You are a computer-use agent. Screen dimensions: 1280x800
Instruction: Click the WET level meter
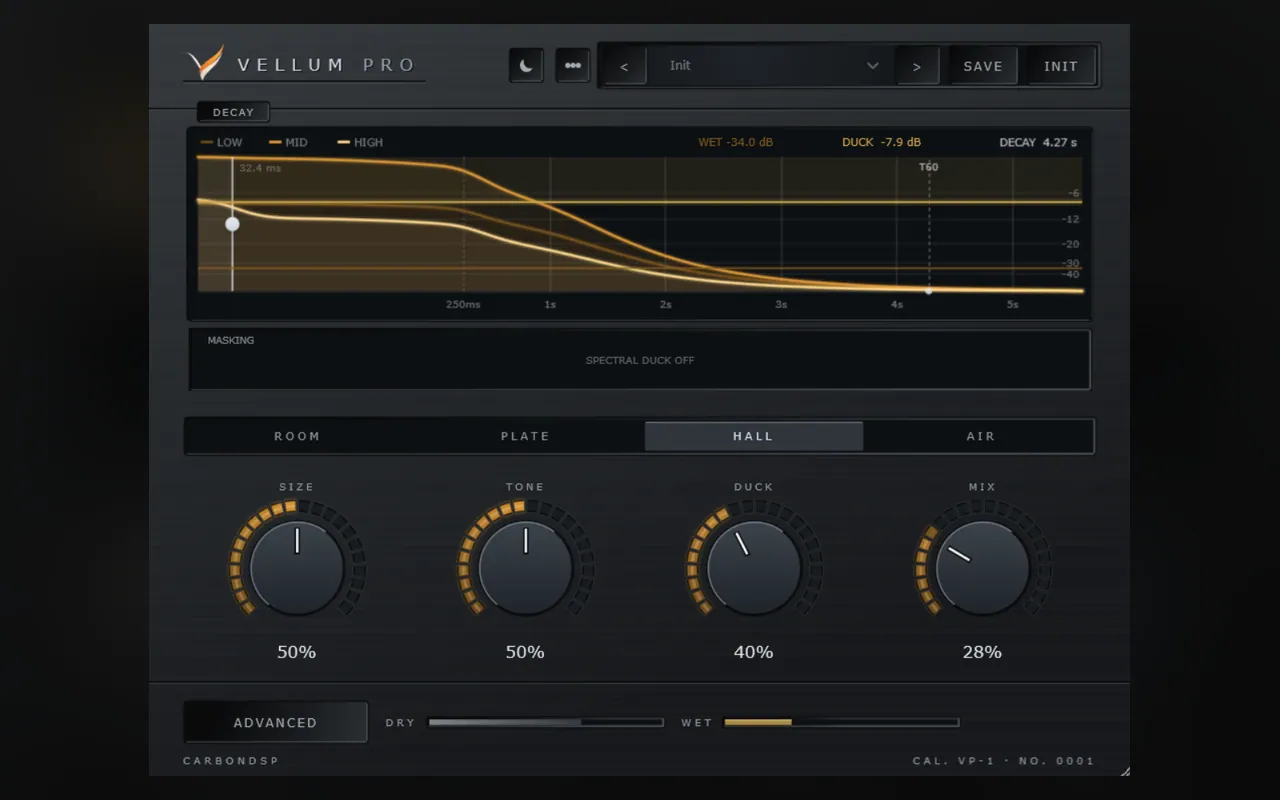point(841,722)
